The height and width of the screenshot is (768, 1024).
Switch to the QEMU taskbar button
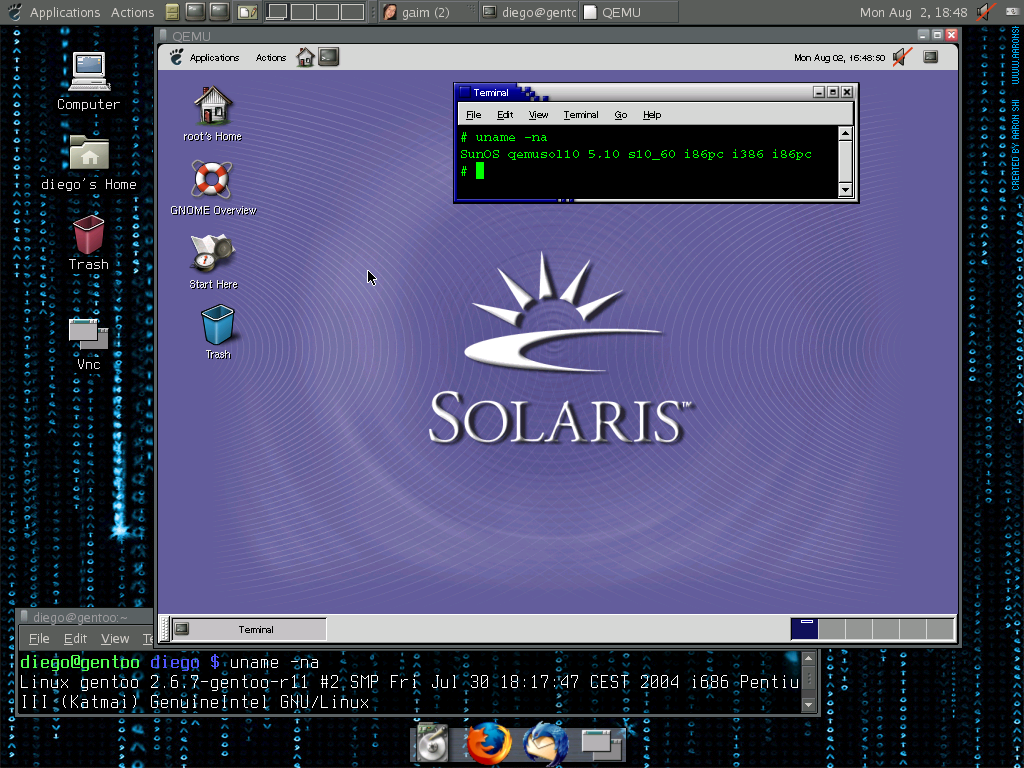[628, 12]
